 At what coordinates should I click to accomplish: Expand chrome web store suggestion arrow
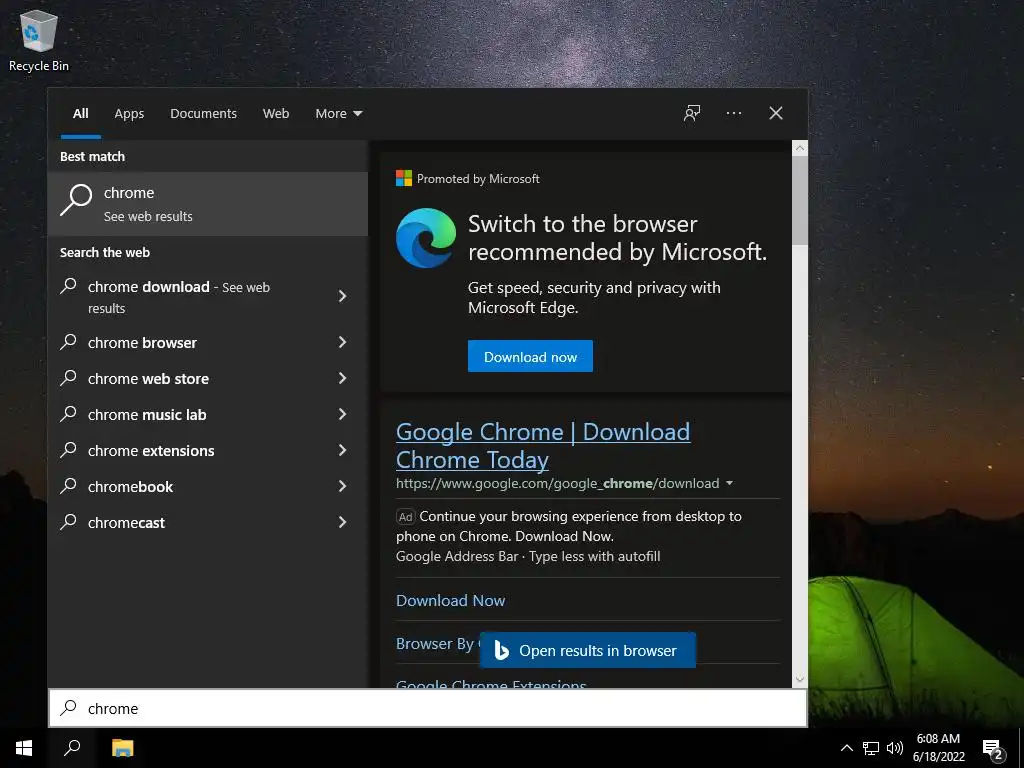[342, 378]
